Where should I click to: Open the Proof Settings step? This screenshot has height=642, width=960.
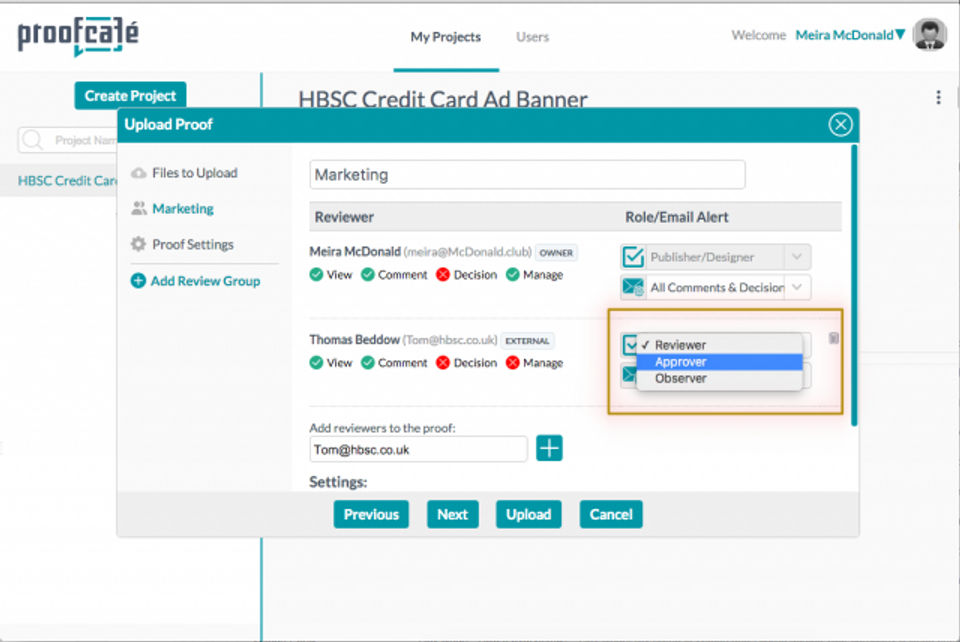click(193, 244)
